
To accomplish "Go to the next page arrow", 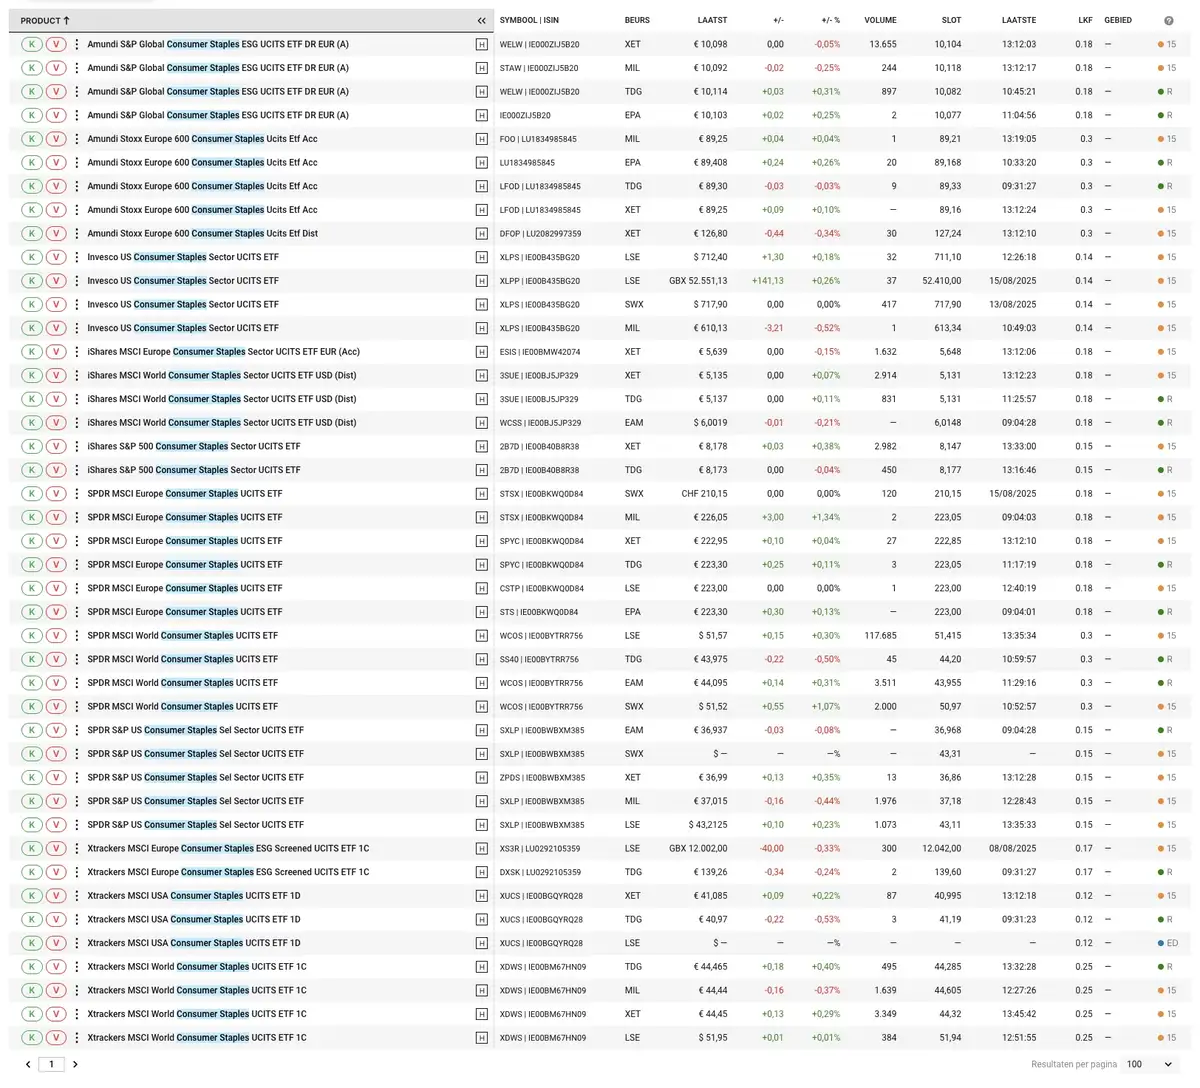I will tap(75, 1064).
